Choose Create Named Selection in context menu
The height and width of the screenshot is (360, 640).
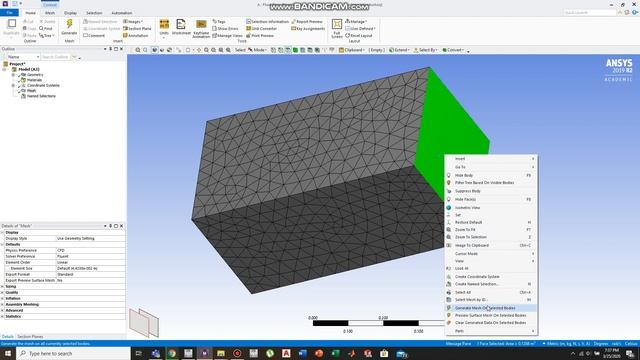coord(491,284)
